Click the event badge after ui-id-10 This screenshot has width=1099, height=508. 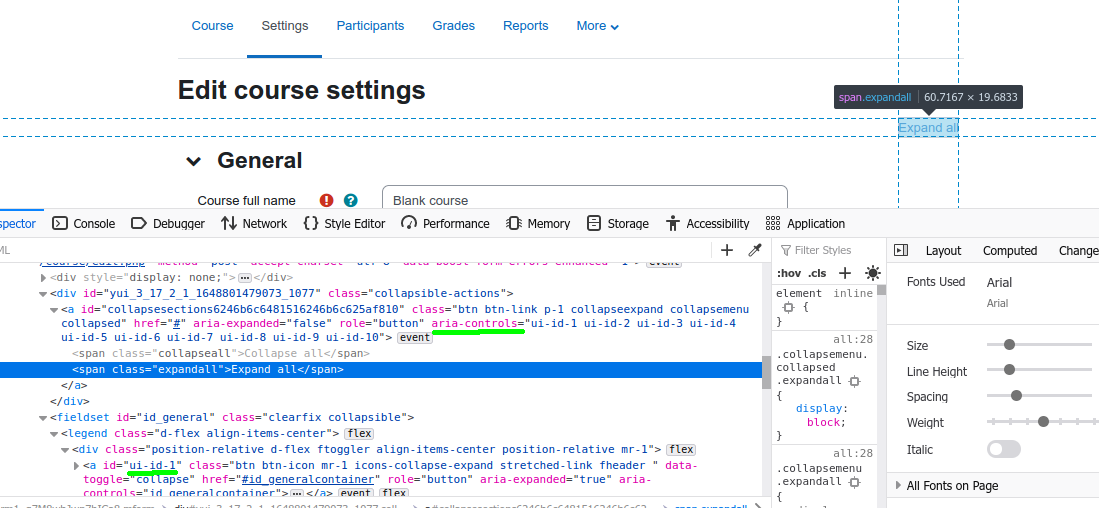pos(415,338)
